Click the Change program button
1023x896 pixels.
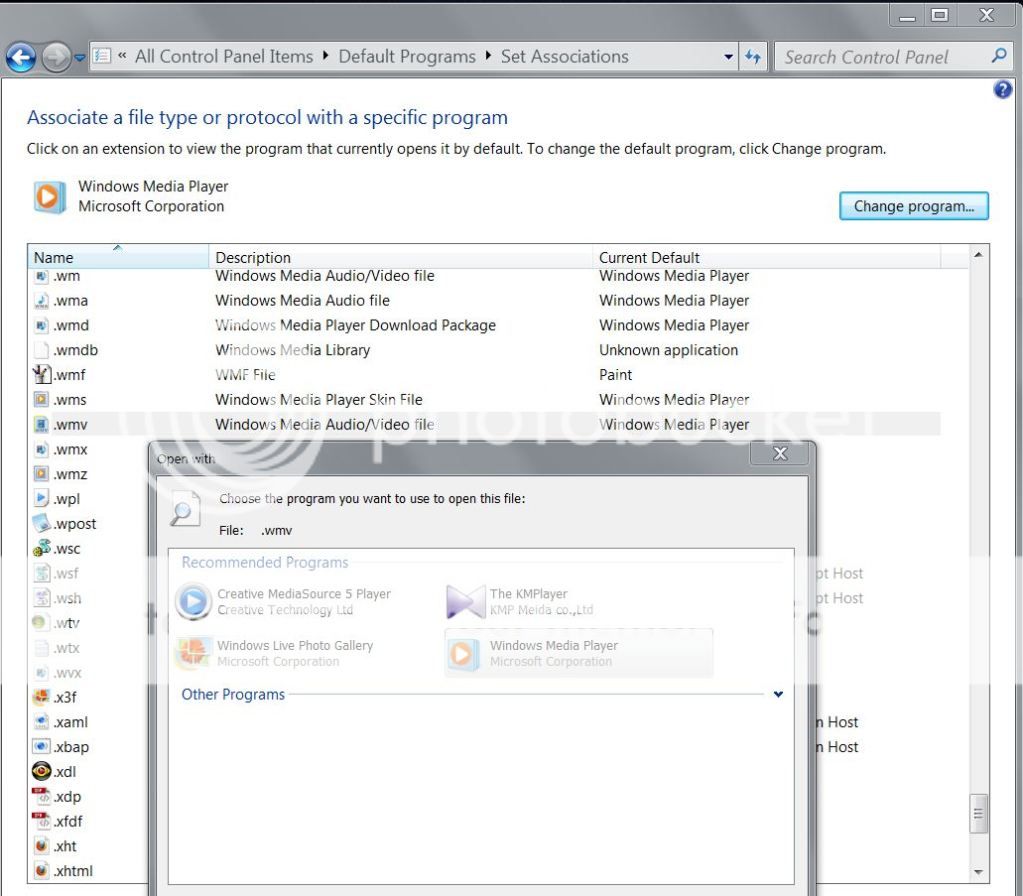click(913, 206)
